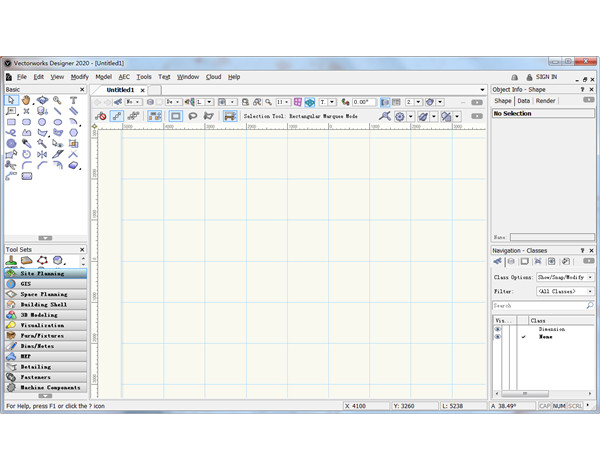Select the Mirror tool
This screenshot has width=601, height=466.
point(42,154)
